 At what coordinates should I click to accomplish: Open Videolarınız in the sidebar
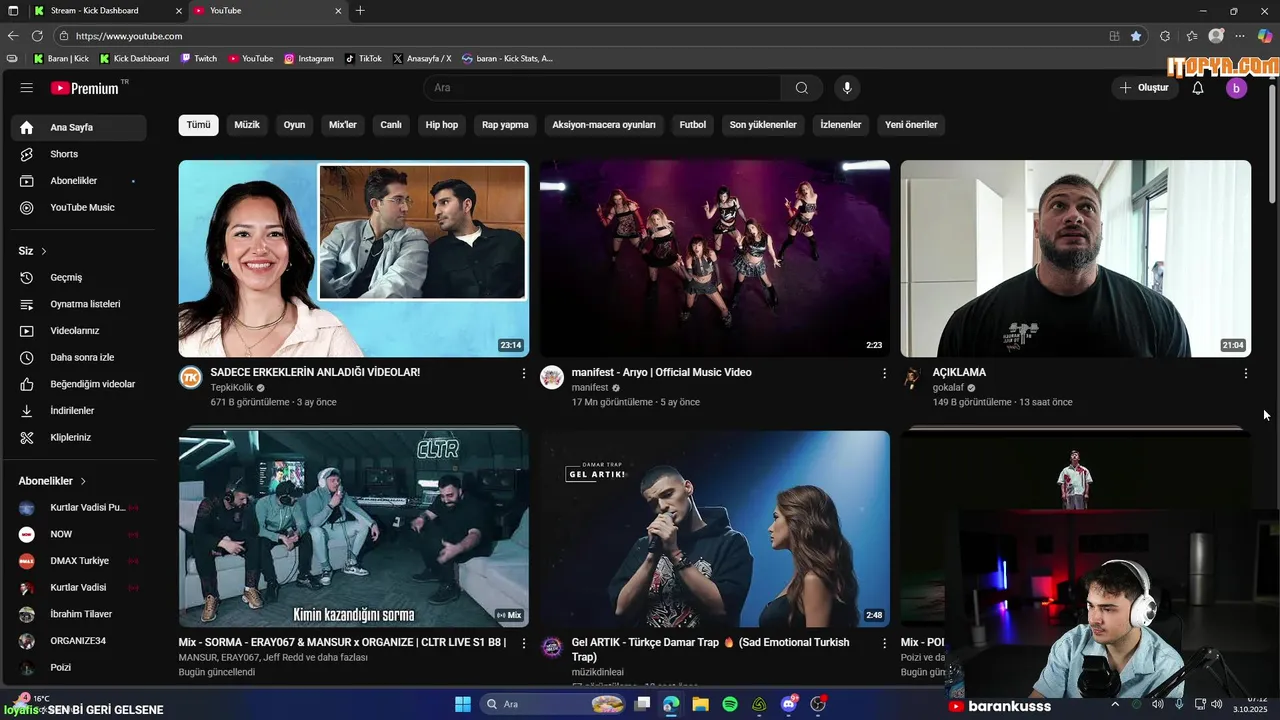pyautogui.click(x=79, y=331)
